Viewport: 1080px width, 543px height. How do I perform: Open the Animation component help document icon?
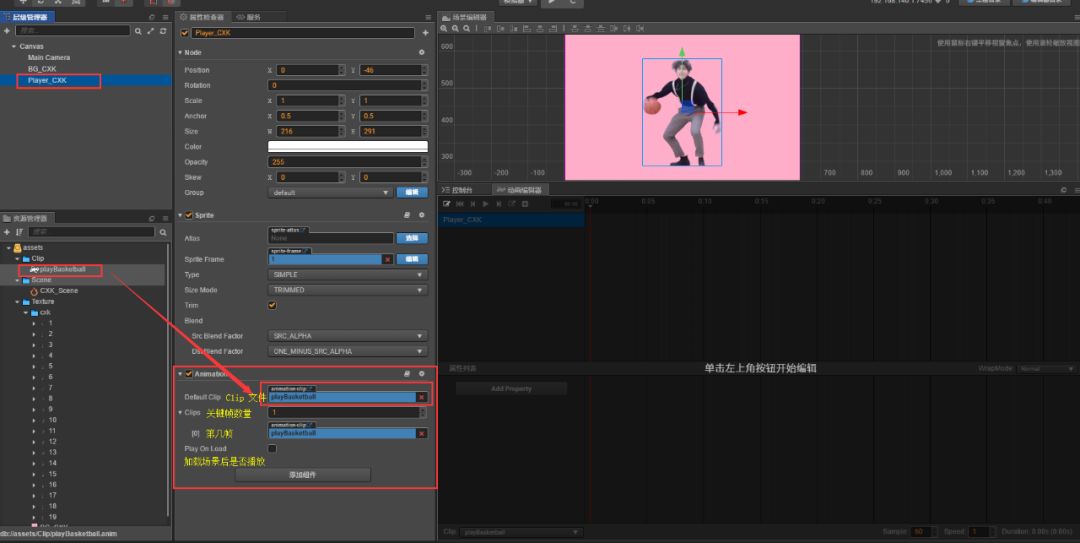(x=407, y=373)
